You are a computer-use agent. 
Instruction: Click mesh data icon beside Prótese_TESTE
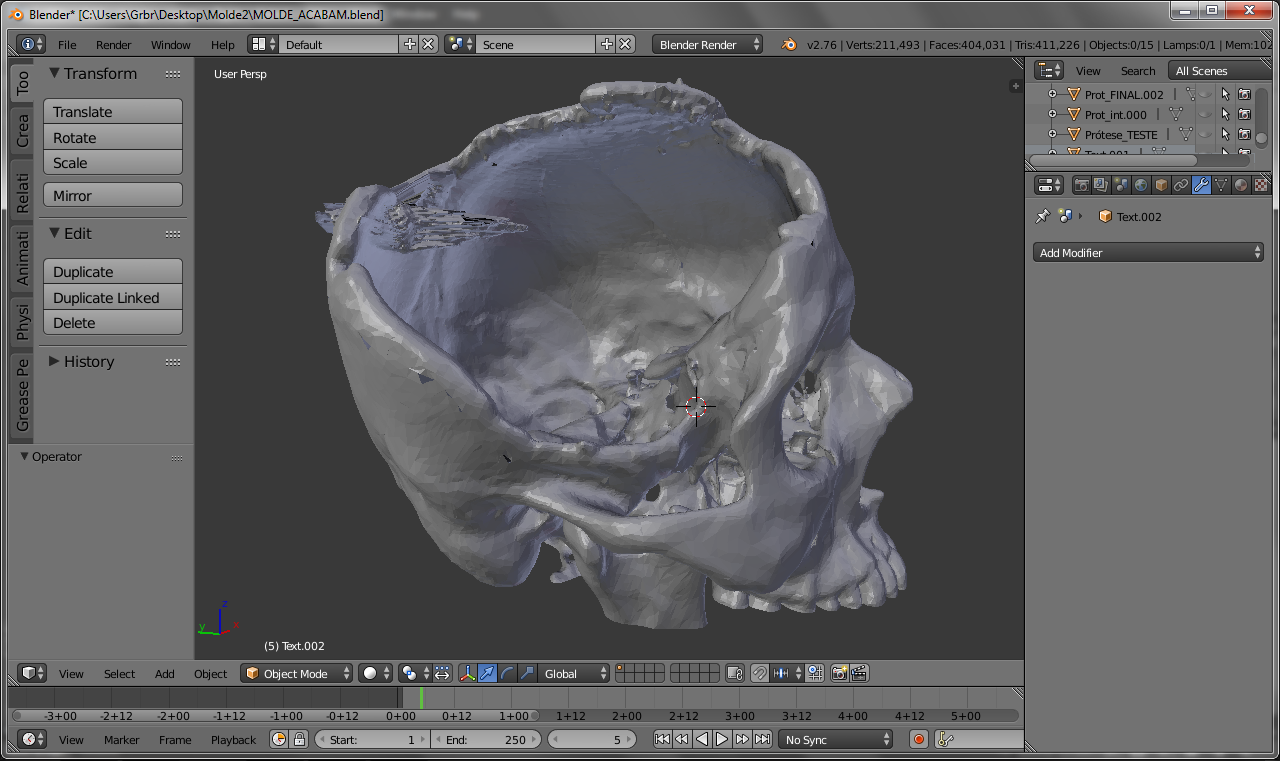coord(1186,134)
